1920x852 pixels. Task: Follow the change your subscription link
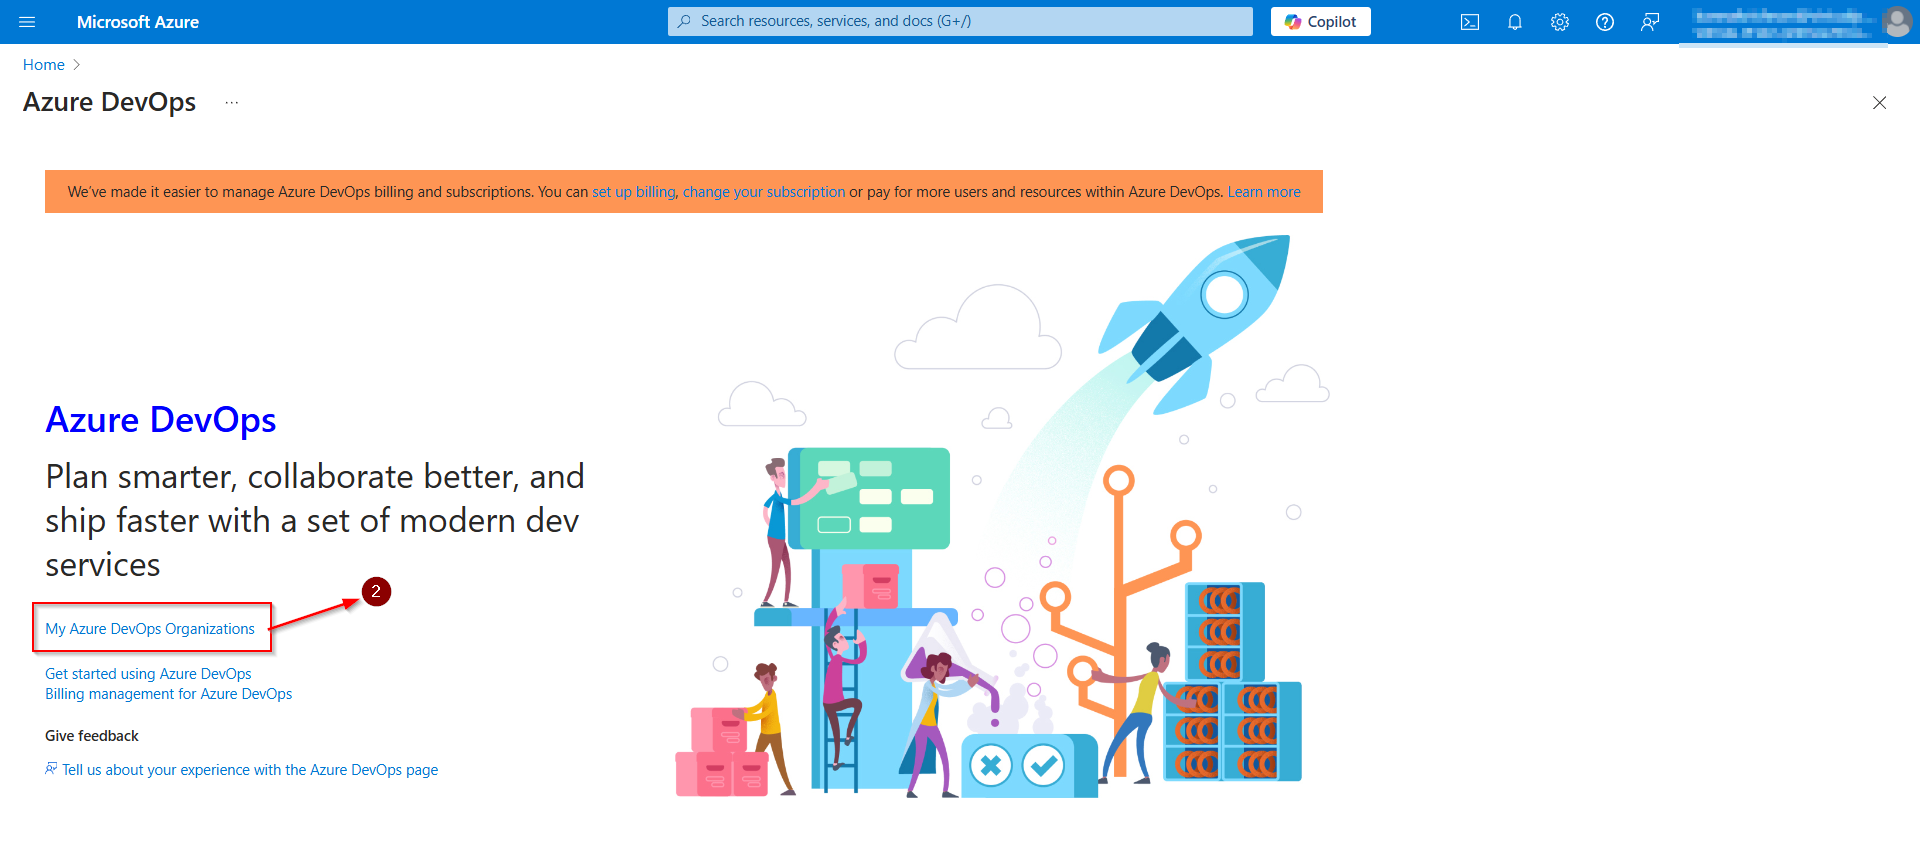click(x=764, y=192)
